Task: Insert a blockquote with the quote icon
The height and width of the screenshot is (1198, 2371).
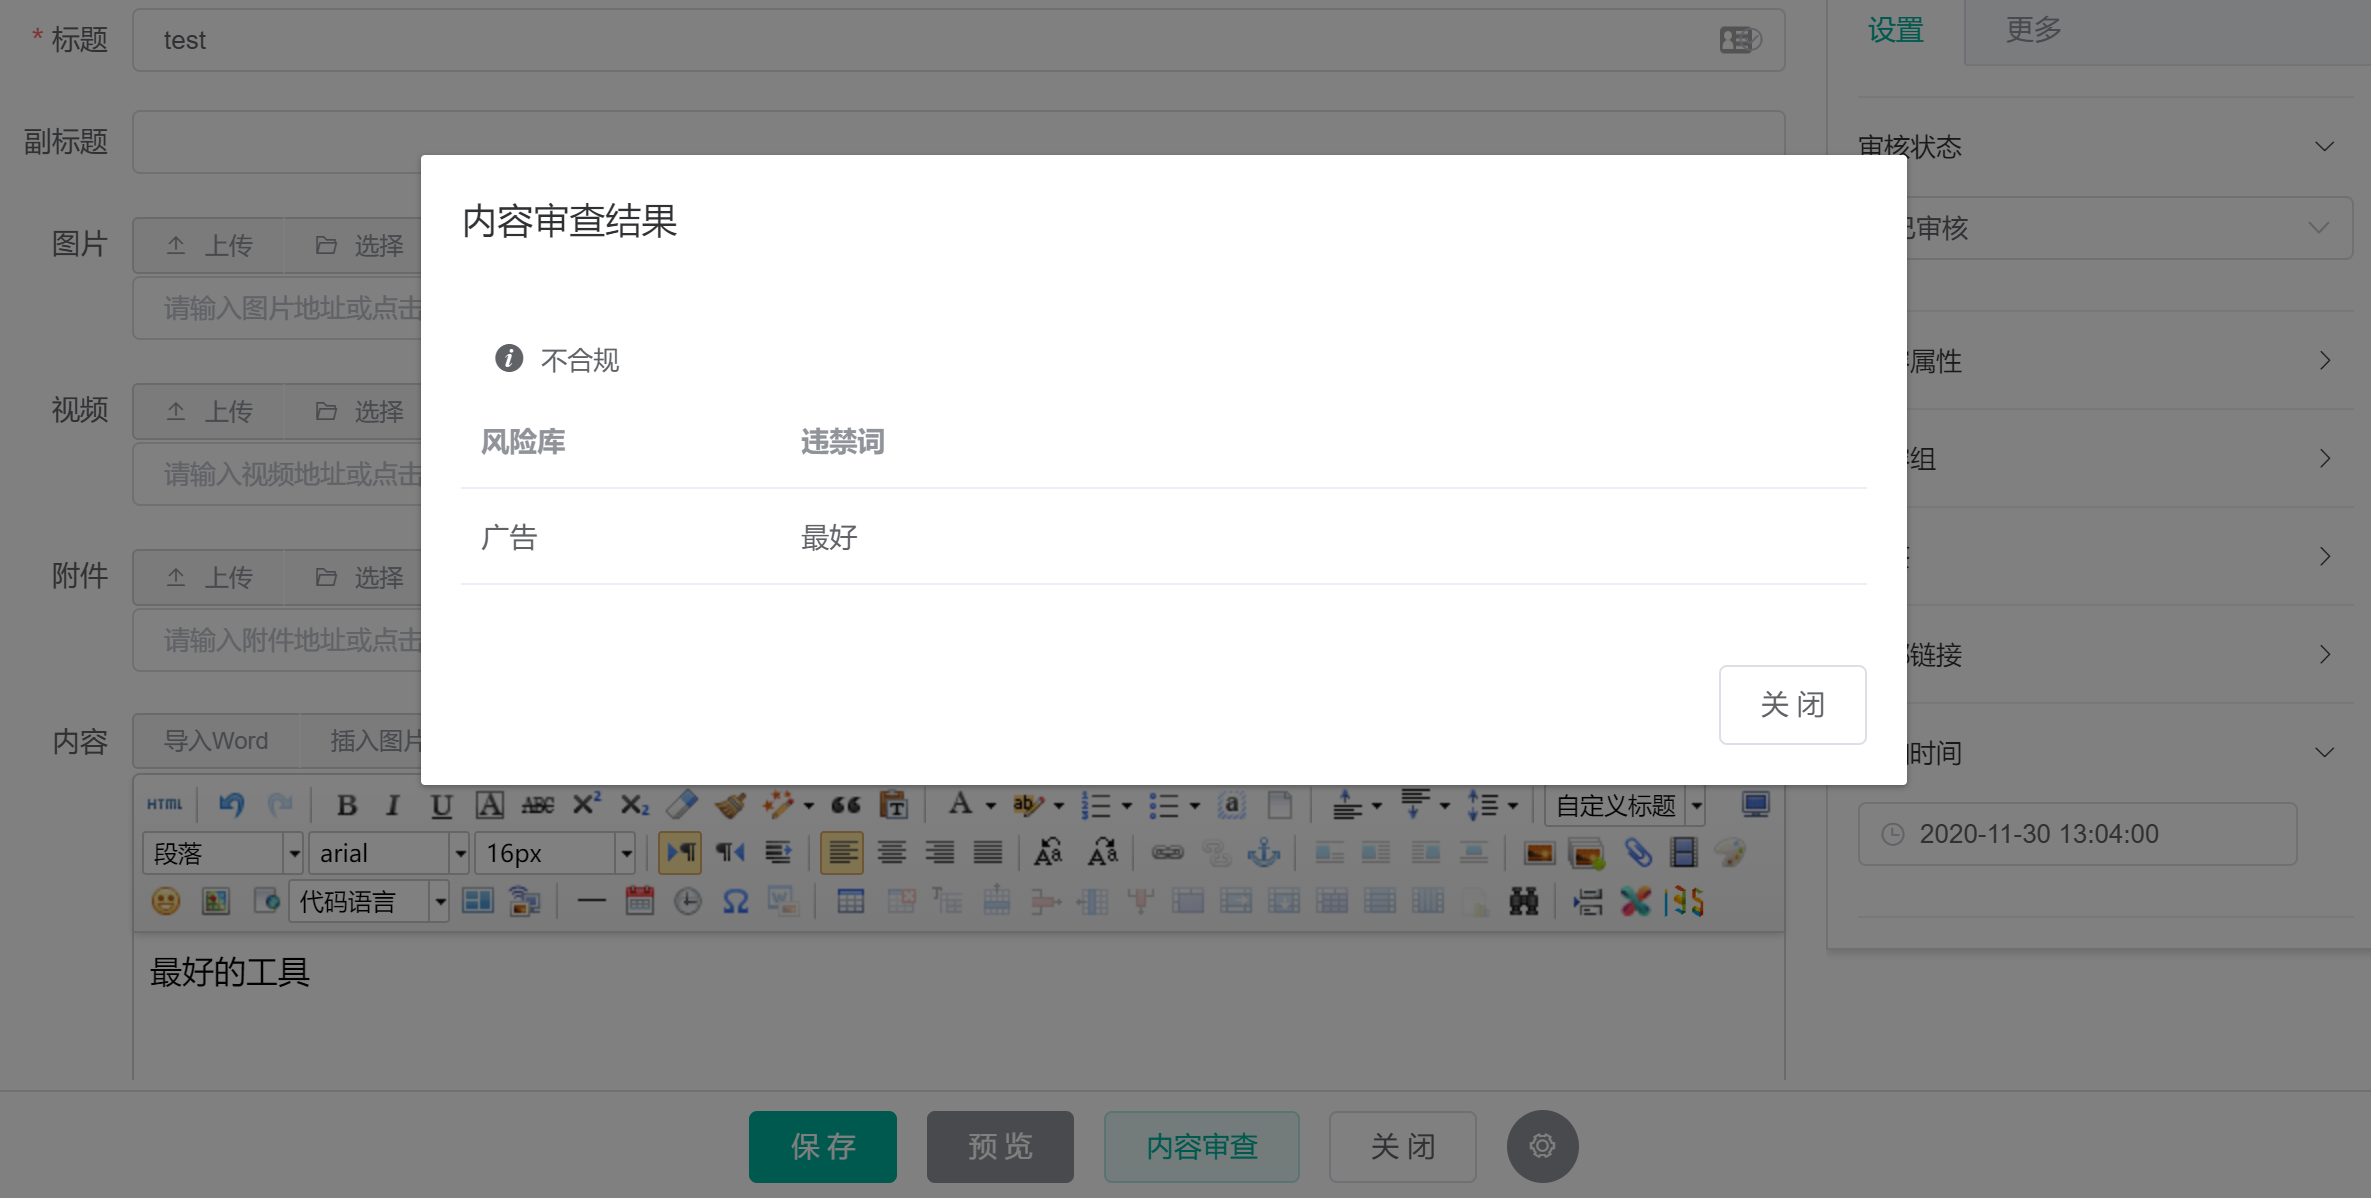Action: [845, 804]
